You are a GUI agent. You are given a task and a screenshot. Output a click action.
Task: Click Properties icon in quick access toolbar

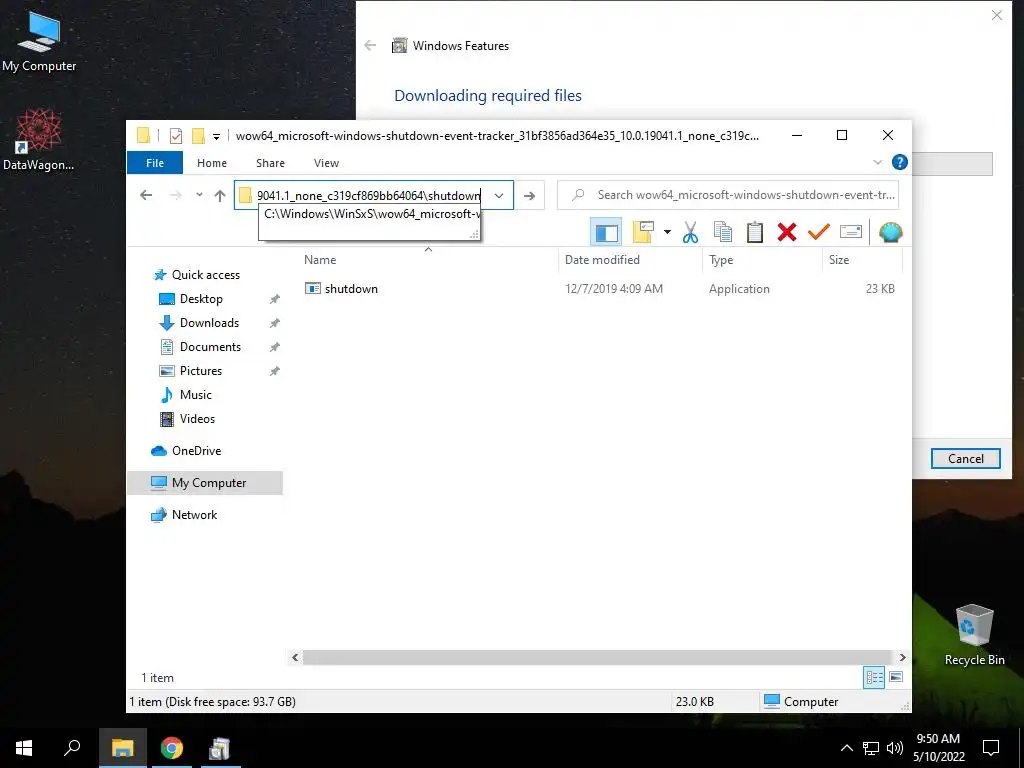(x=176, y=136)
